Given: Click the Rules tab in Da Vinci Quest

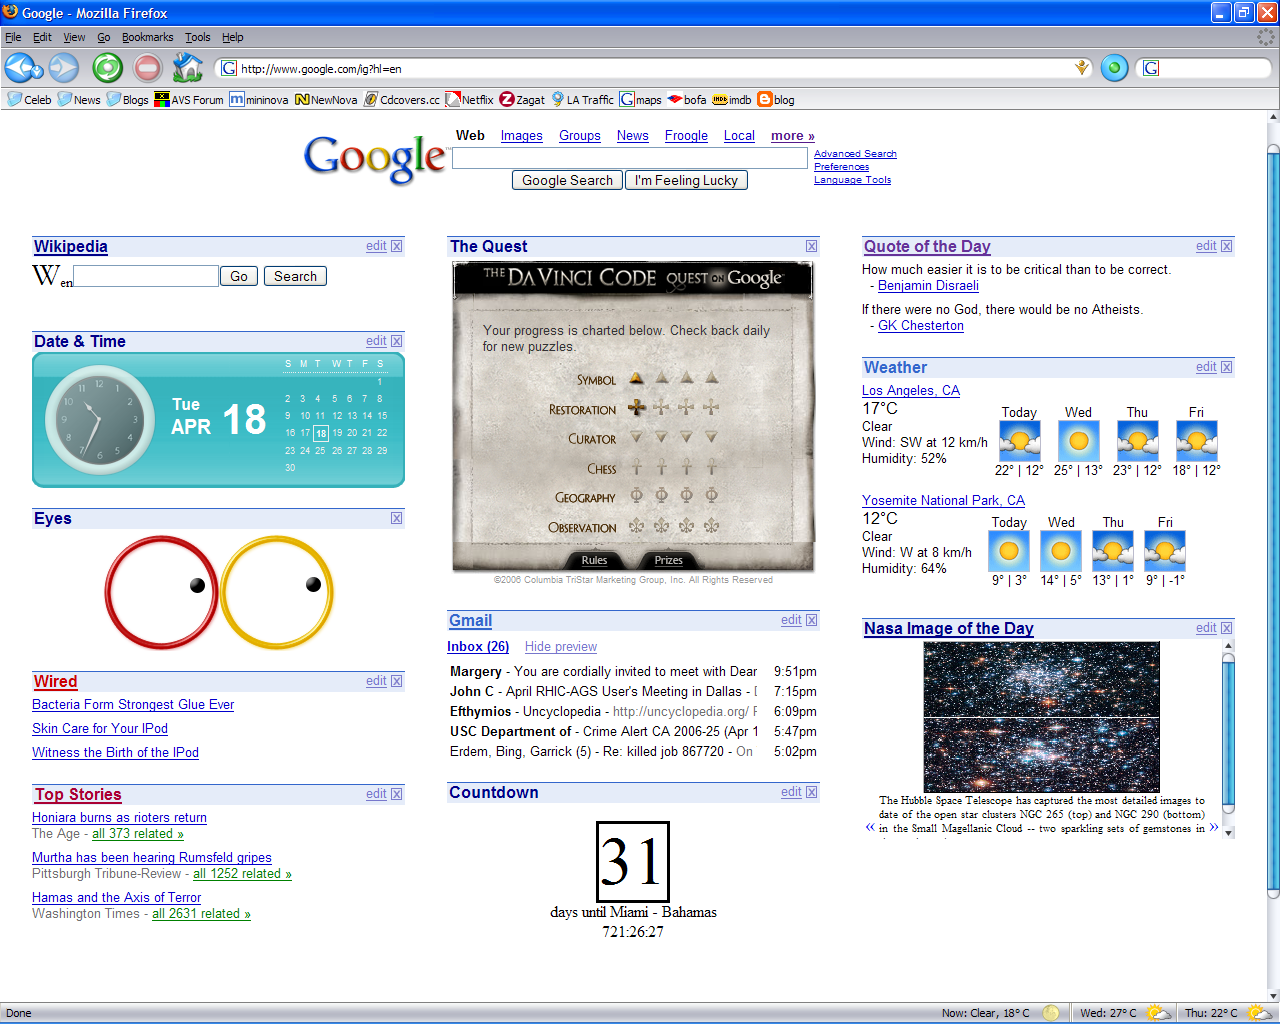Looking at the screenshot, I should pos(594,560).
